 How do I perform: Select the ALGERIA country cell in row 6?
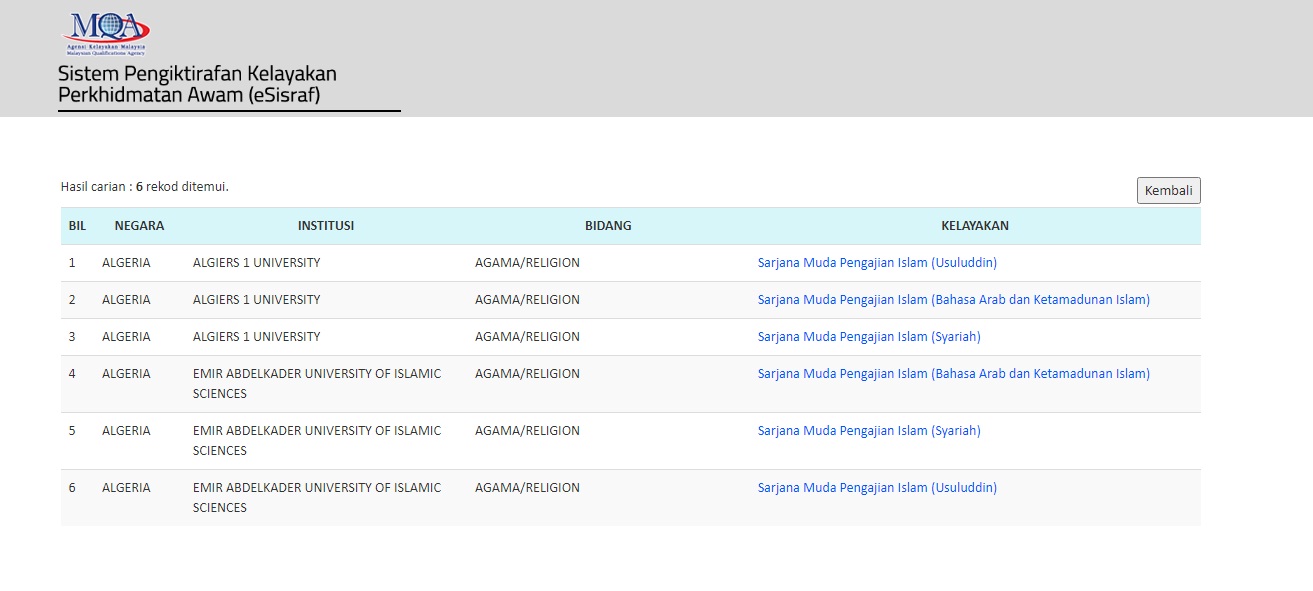tap(126, 488)
